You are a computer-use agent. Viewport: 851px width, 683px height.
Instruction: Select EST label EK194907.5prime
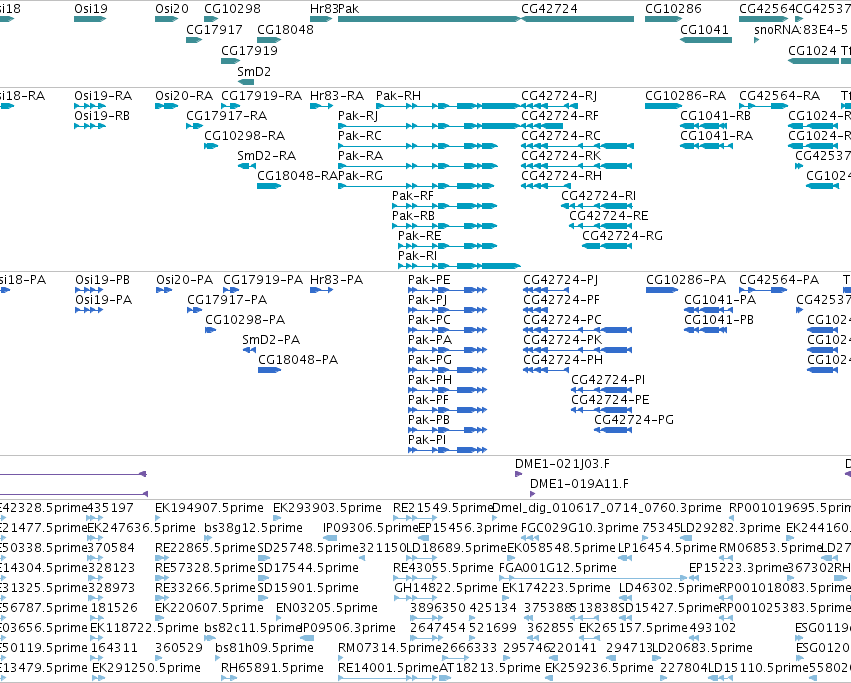(x=209, y=508)
